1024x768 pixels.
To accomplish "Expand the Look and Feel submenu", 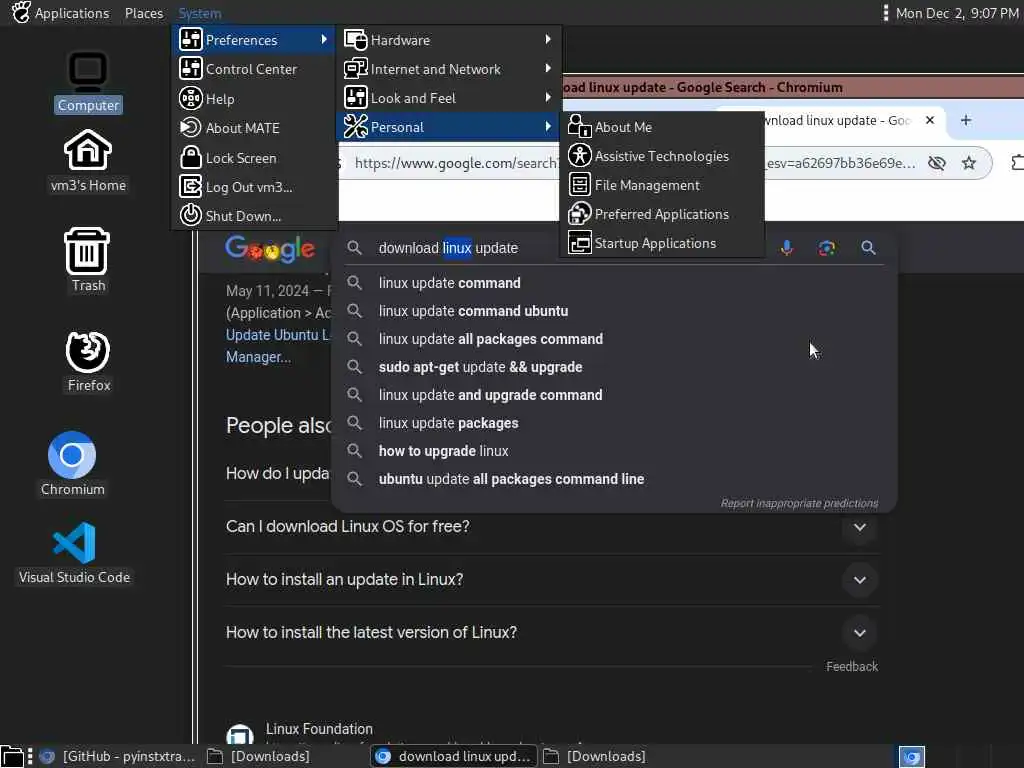I will (448, 98).
